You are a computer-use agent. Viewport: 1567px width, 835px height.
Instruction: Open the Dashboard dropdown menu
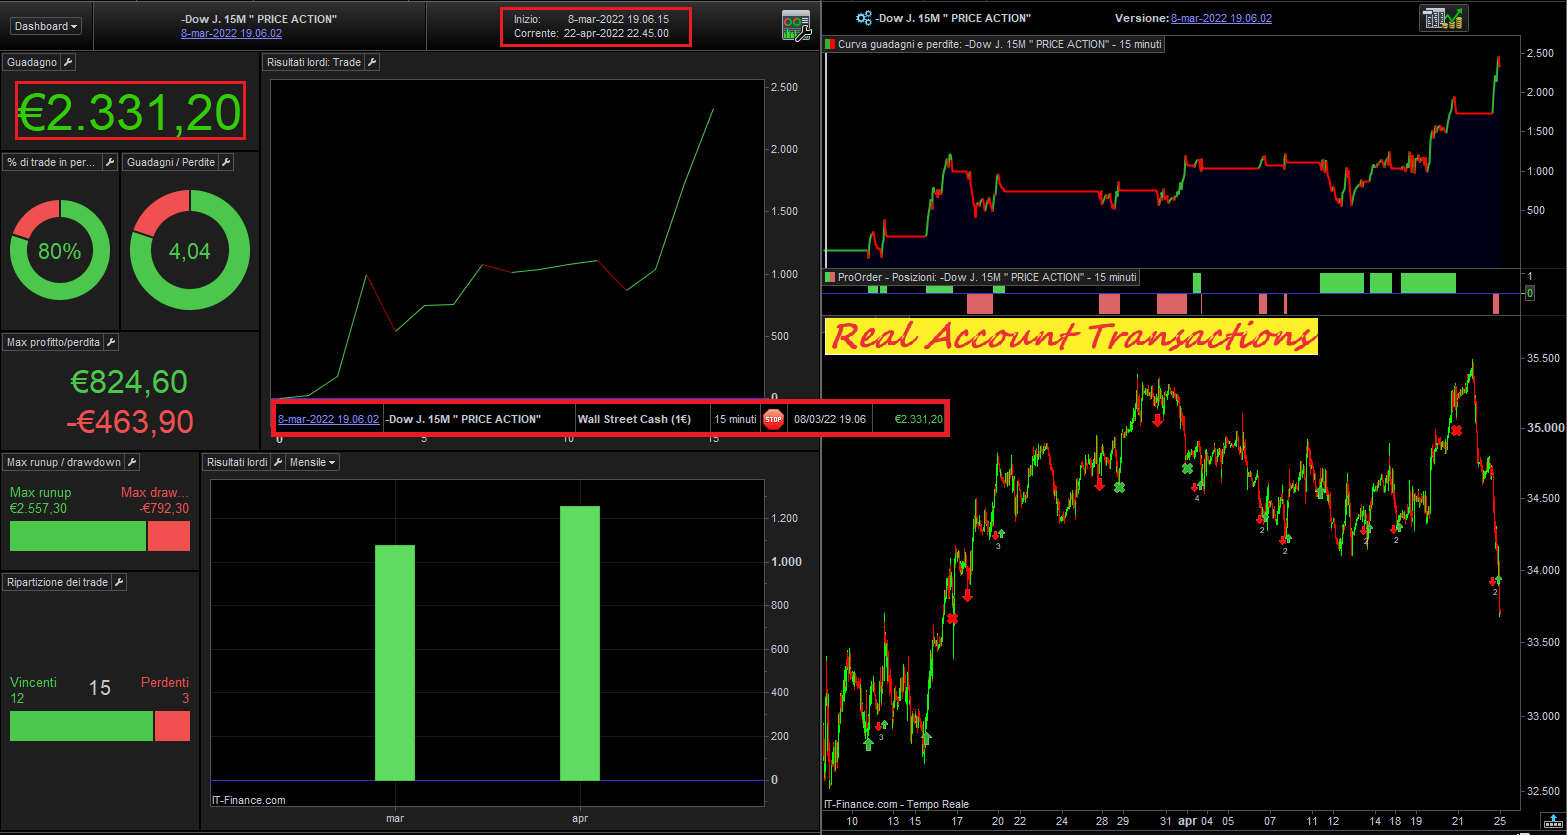pos(48,26)
